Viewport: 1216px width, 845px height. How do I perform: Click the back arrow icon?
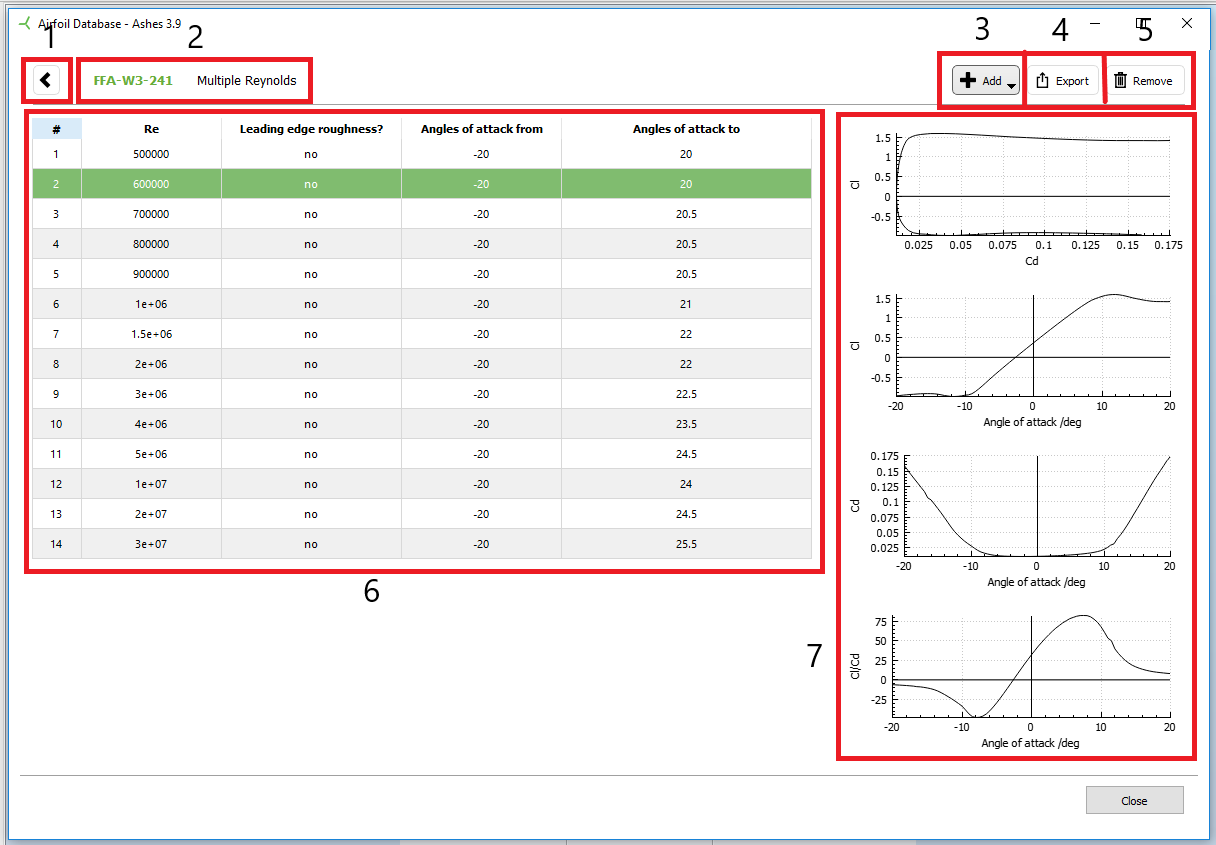[46, 80]
